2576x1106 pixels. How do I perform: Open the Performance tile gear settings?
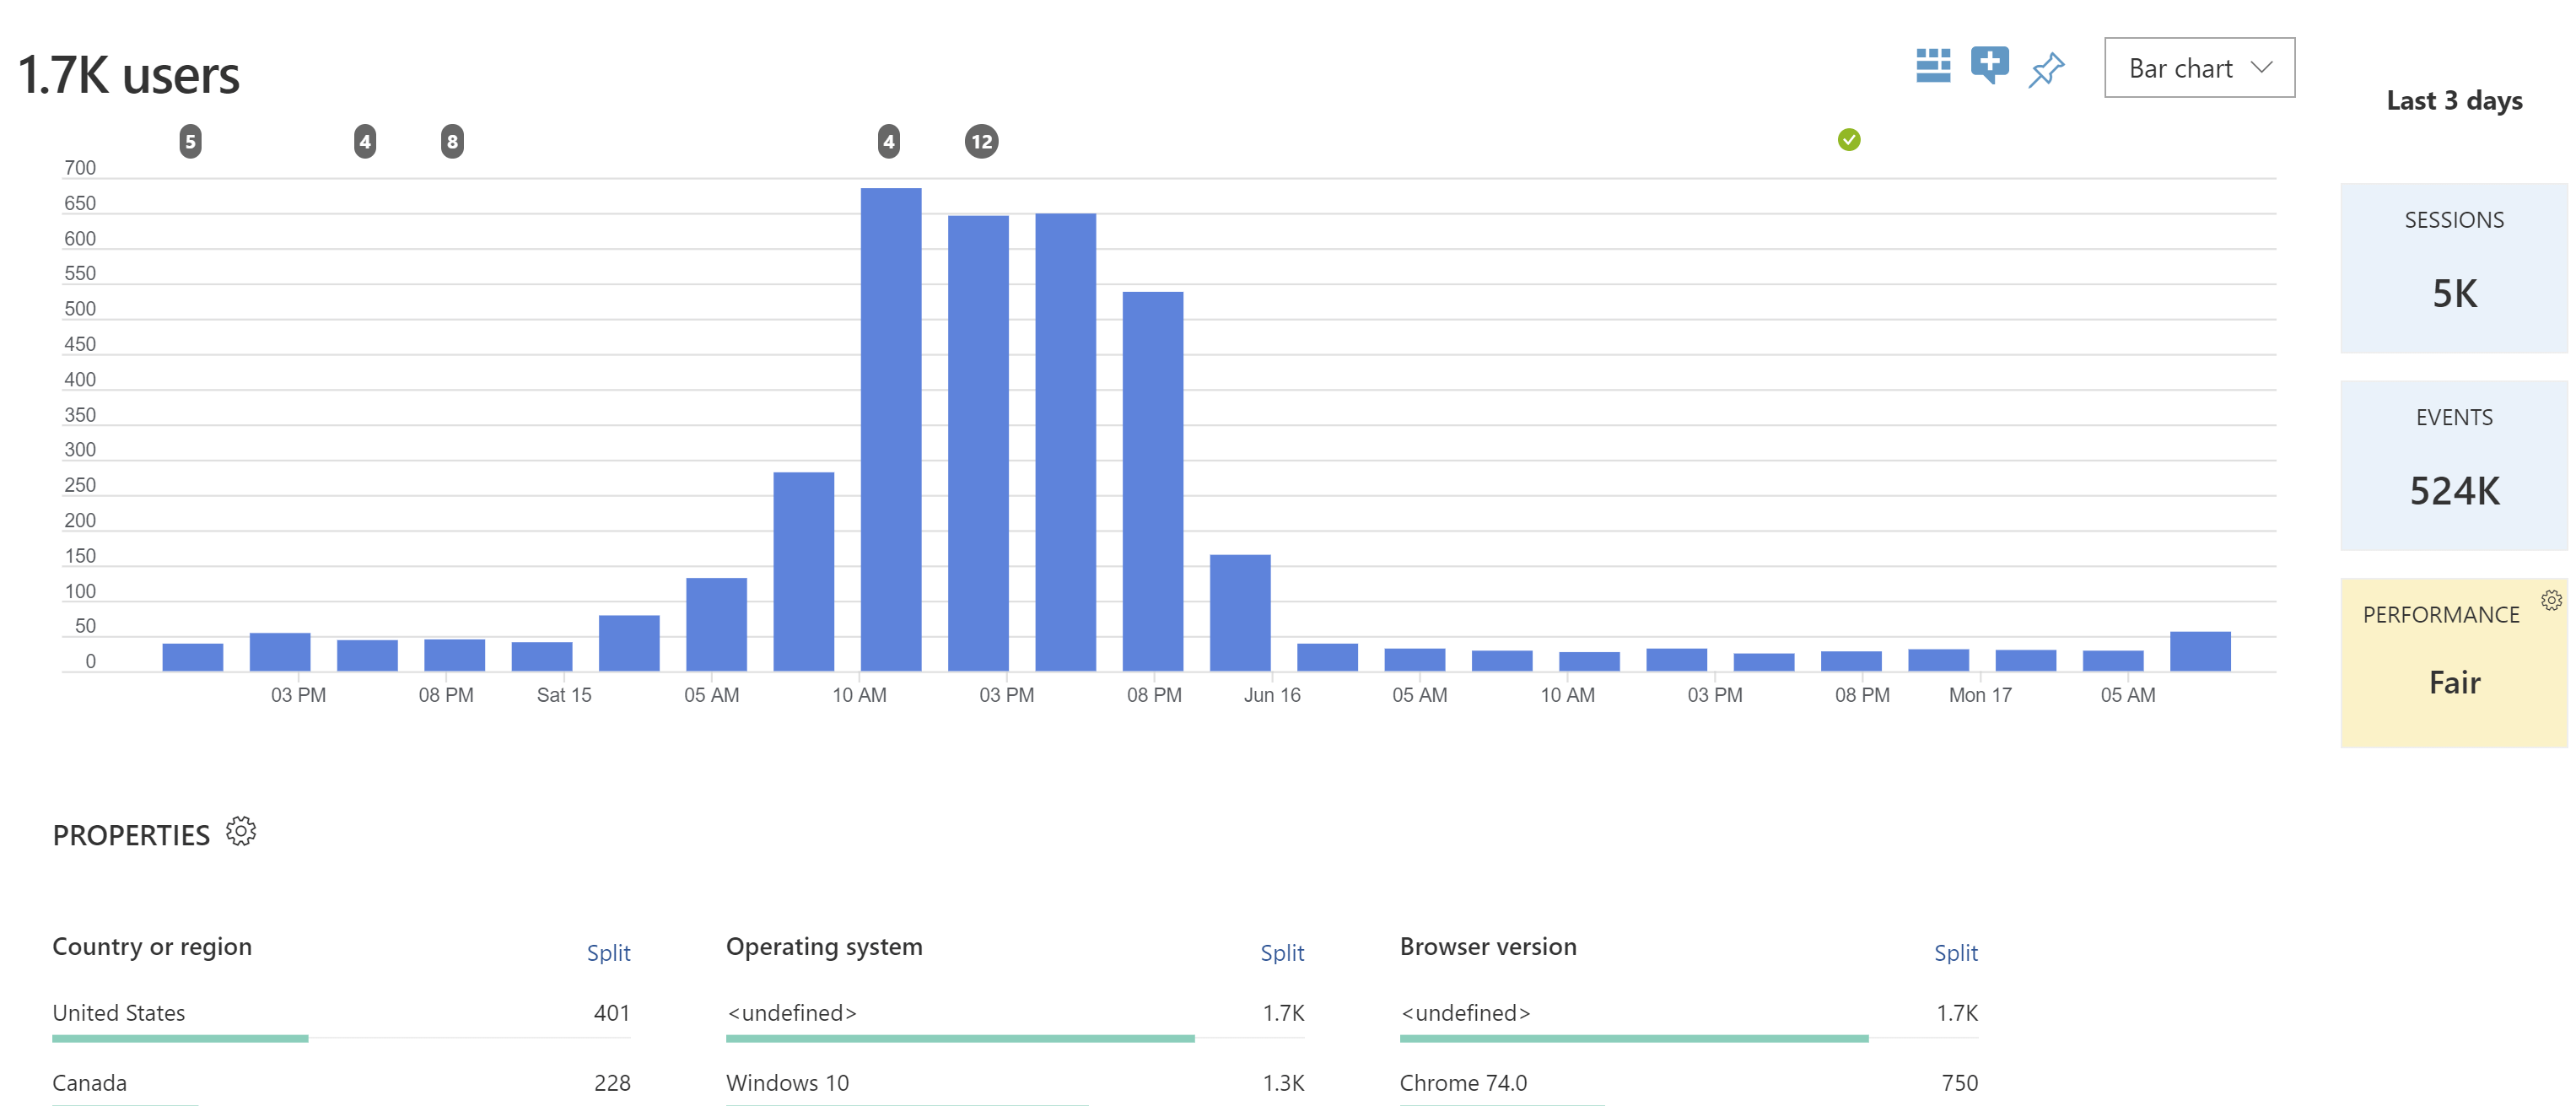pyautogui.click(x=2551, y=599)
